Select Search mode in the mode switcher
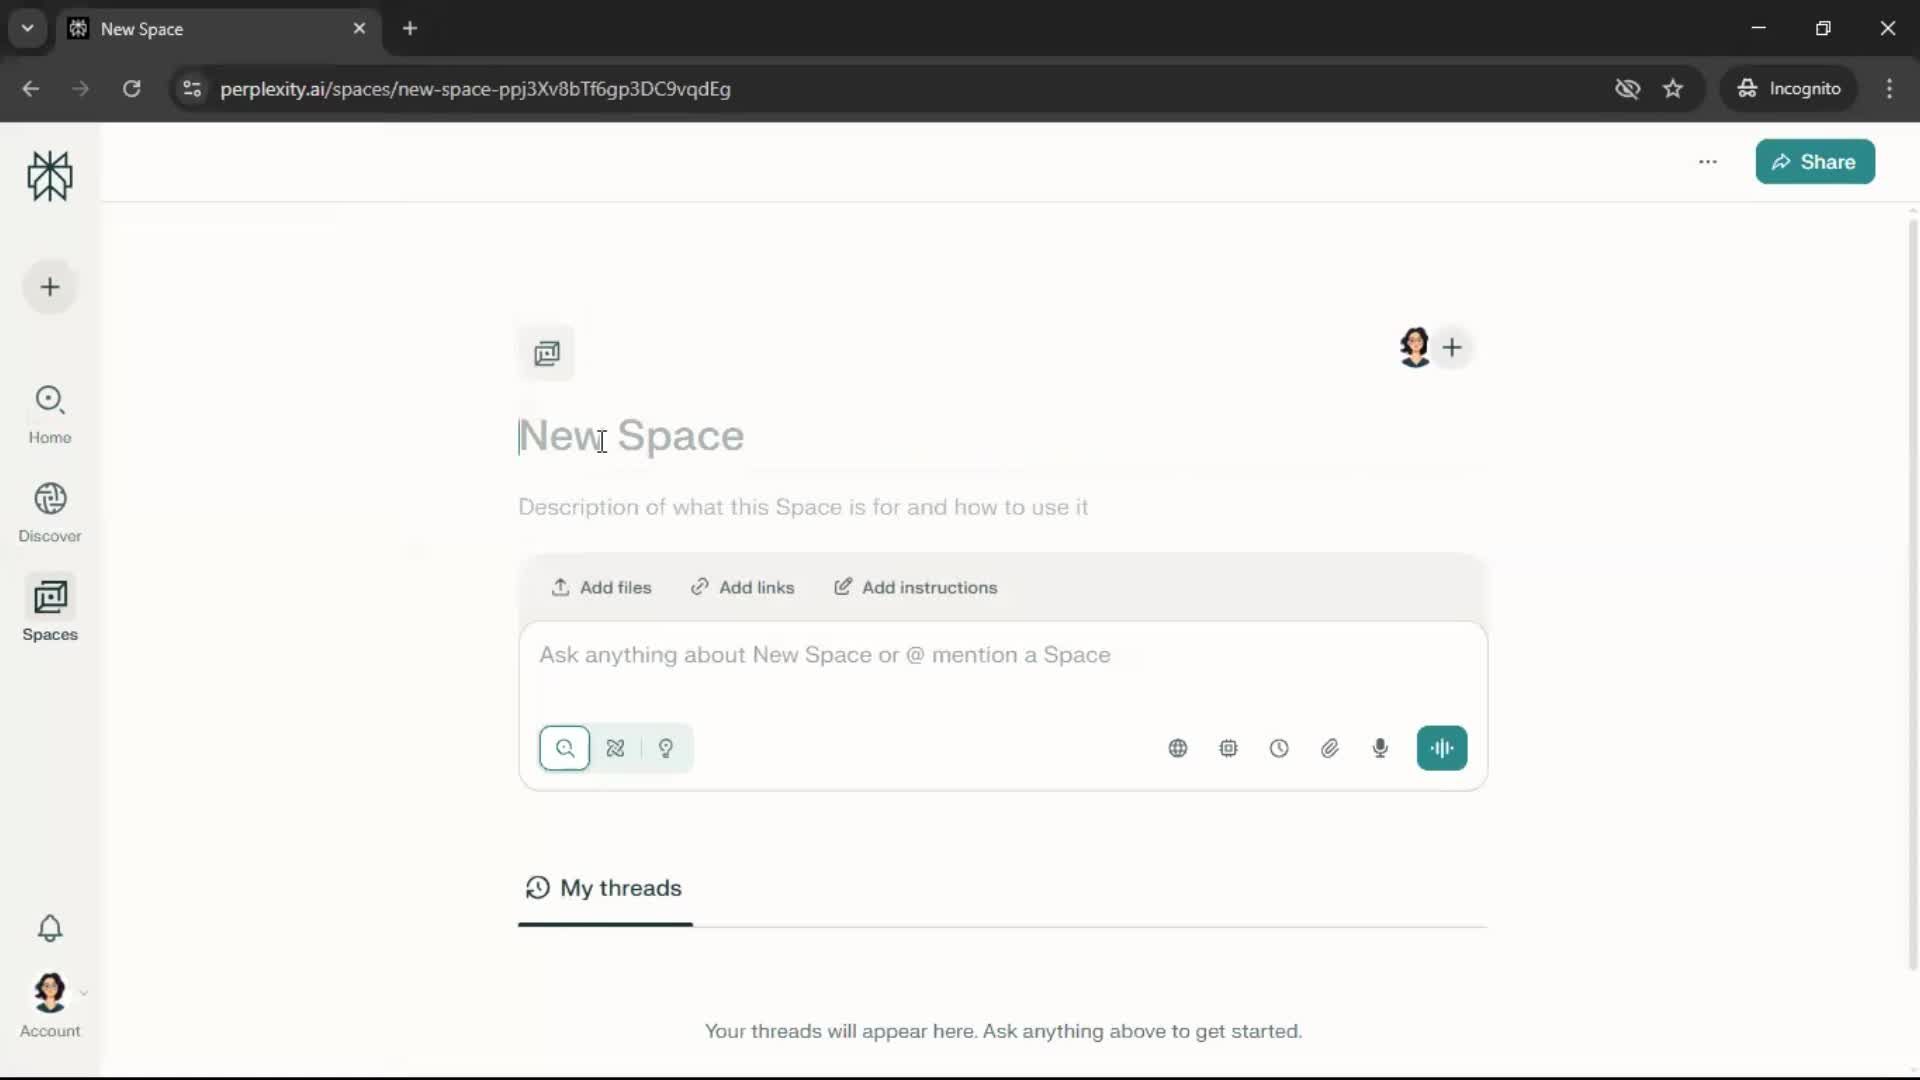Viewport: 1920px width, 1080px height. [x=565, y=748]
